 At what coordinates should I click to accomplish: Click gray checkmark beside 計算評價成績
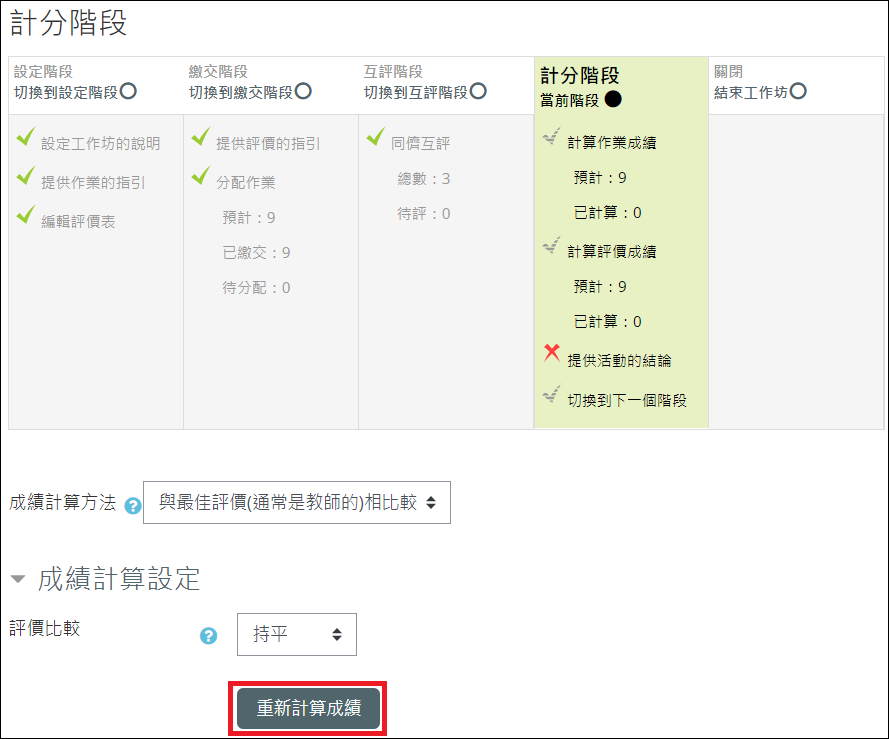click(552, 246)
